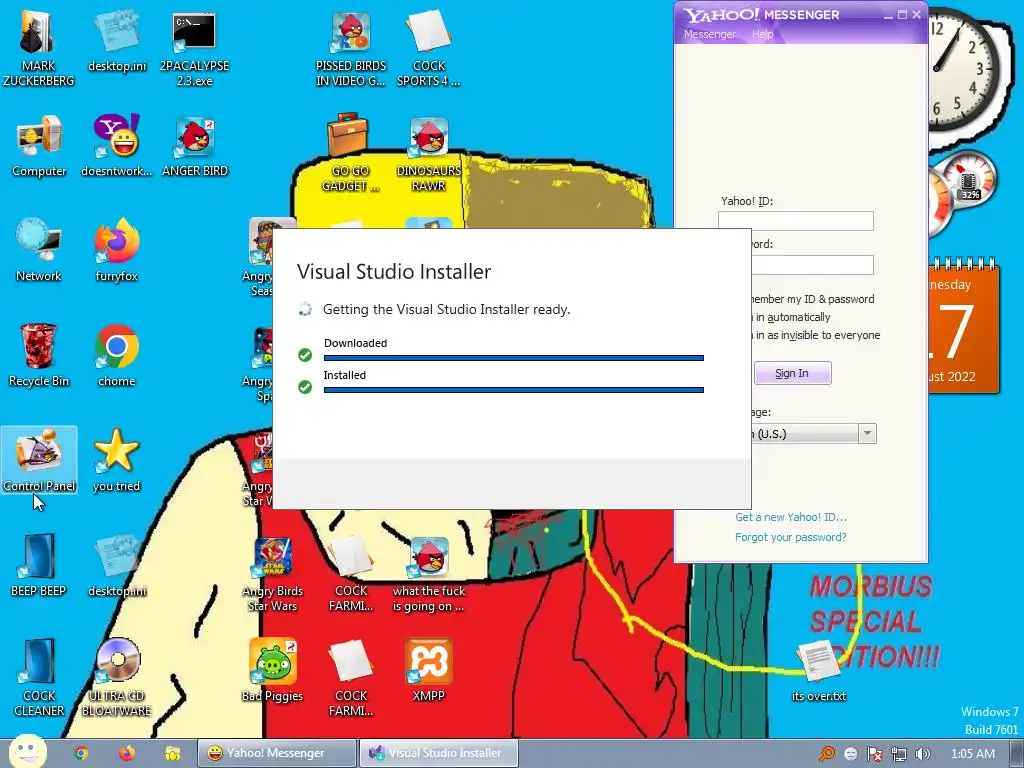Open the Messenger menu in Yahoo
Screen dimensions: 1024x768
coord(709,34)
